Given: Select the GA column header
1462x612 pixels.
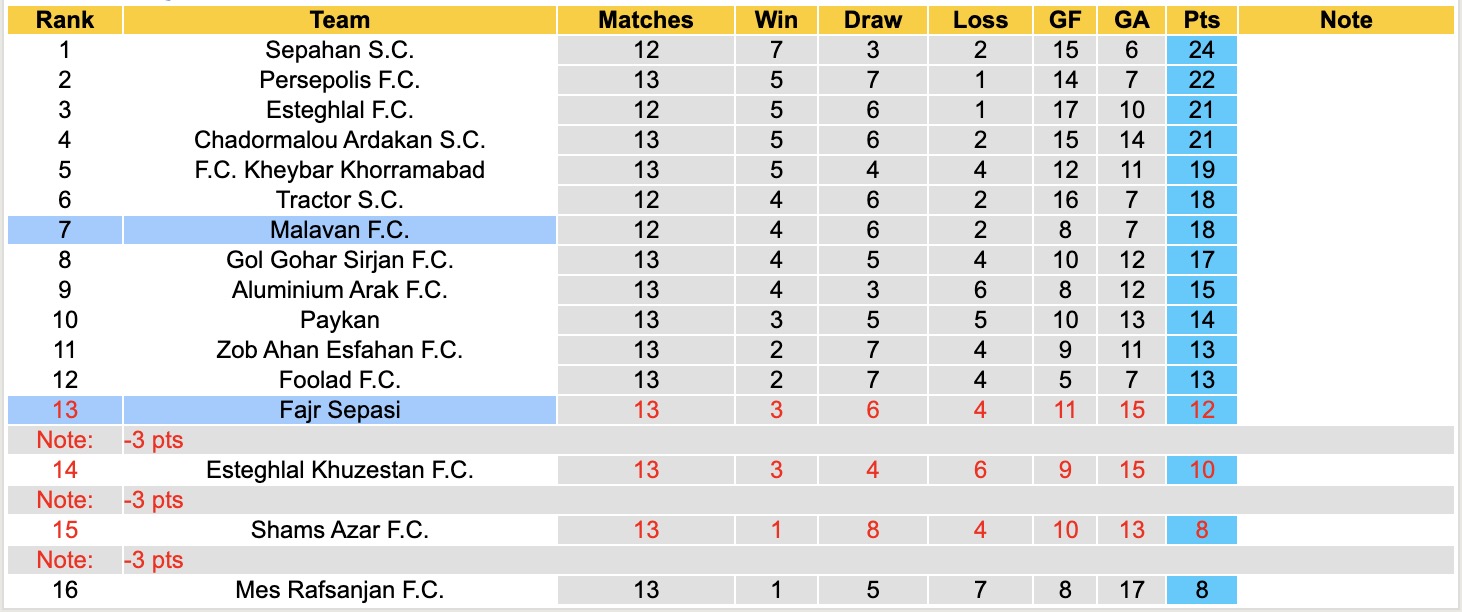Looking at the screenshot, I should click(x=1132, y=20).
